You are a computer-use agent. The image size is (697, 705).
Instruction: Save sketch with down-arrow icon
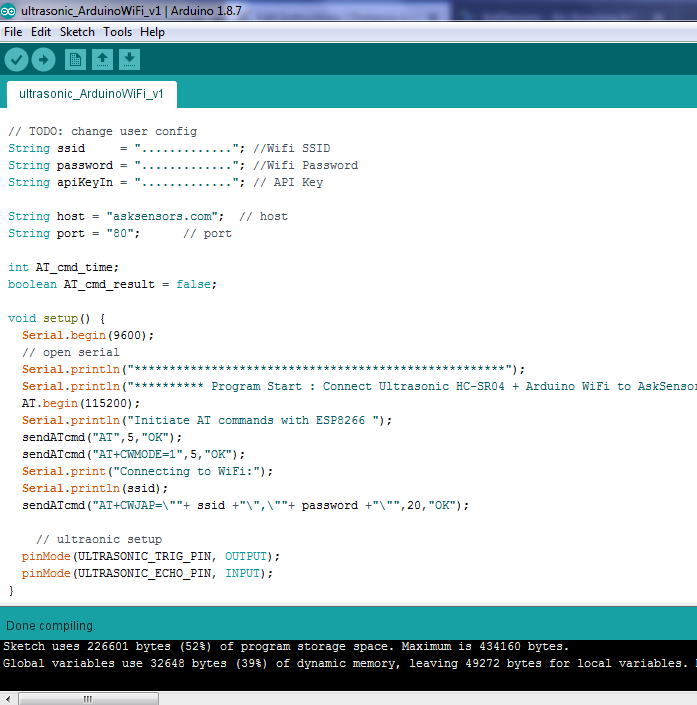130,59
